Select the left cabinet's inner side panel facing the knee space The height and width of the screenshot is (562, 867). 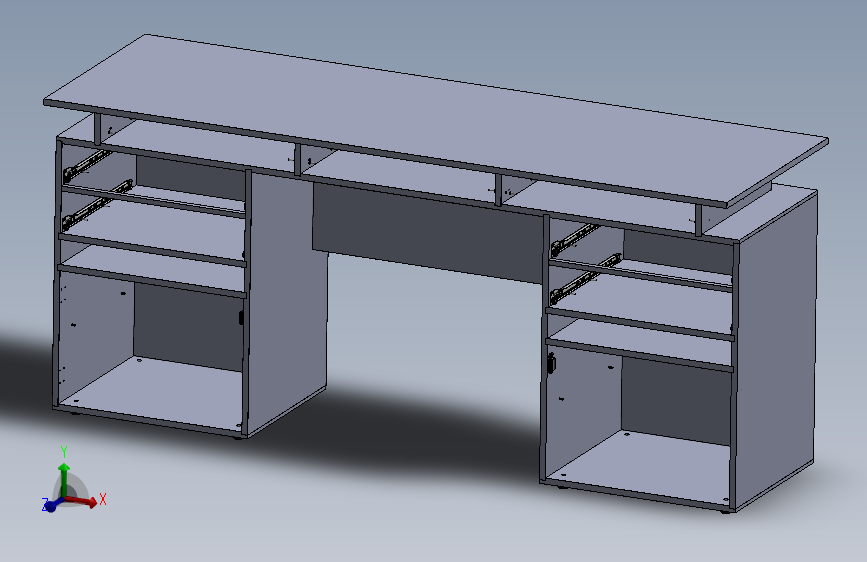click(x=286, y=304)
